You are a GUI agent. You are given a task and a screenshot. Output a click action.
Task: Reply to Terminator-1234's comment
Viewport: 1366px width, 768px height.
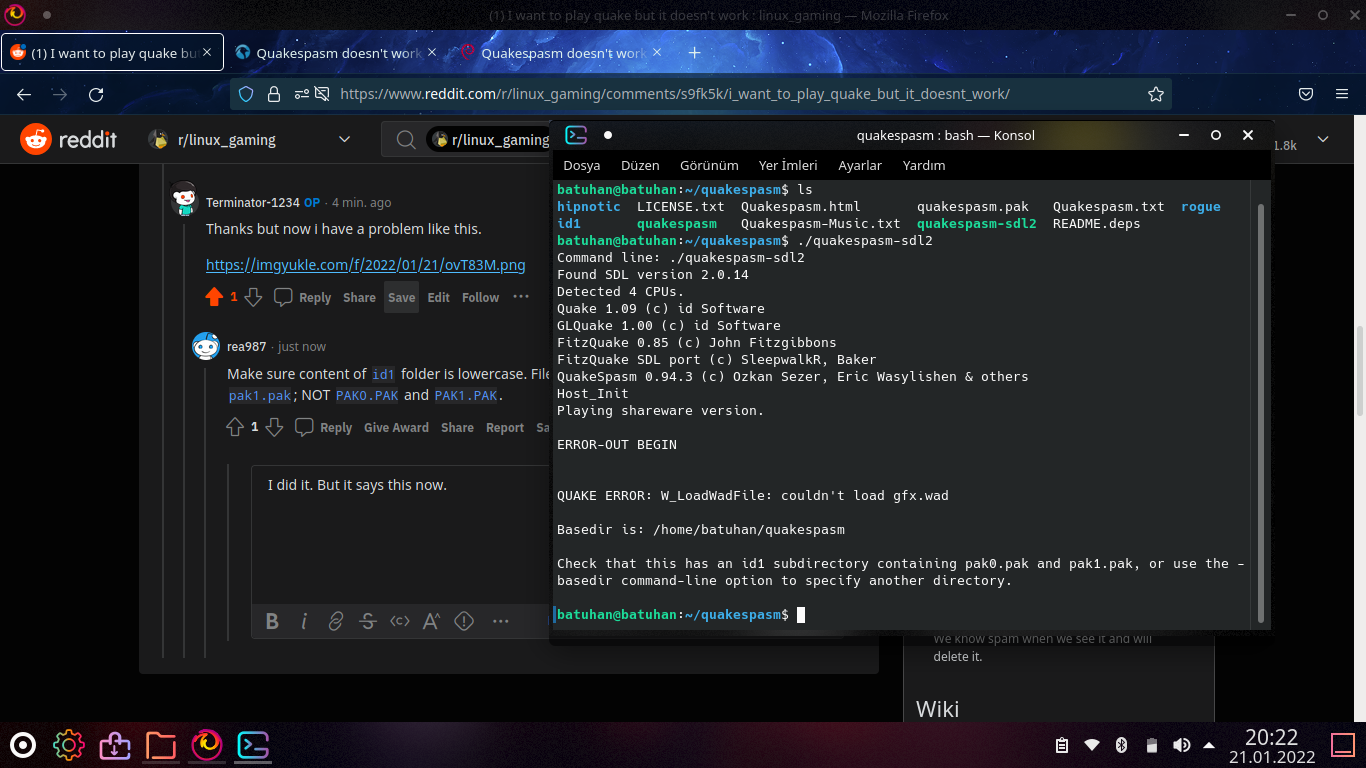point(303,297)
